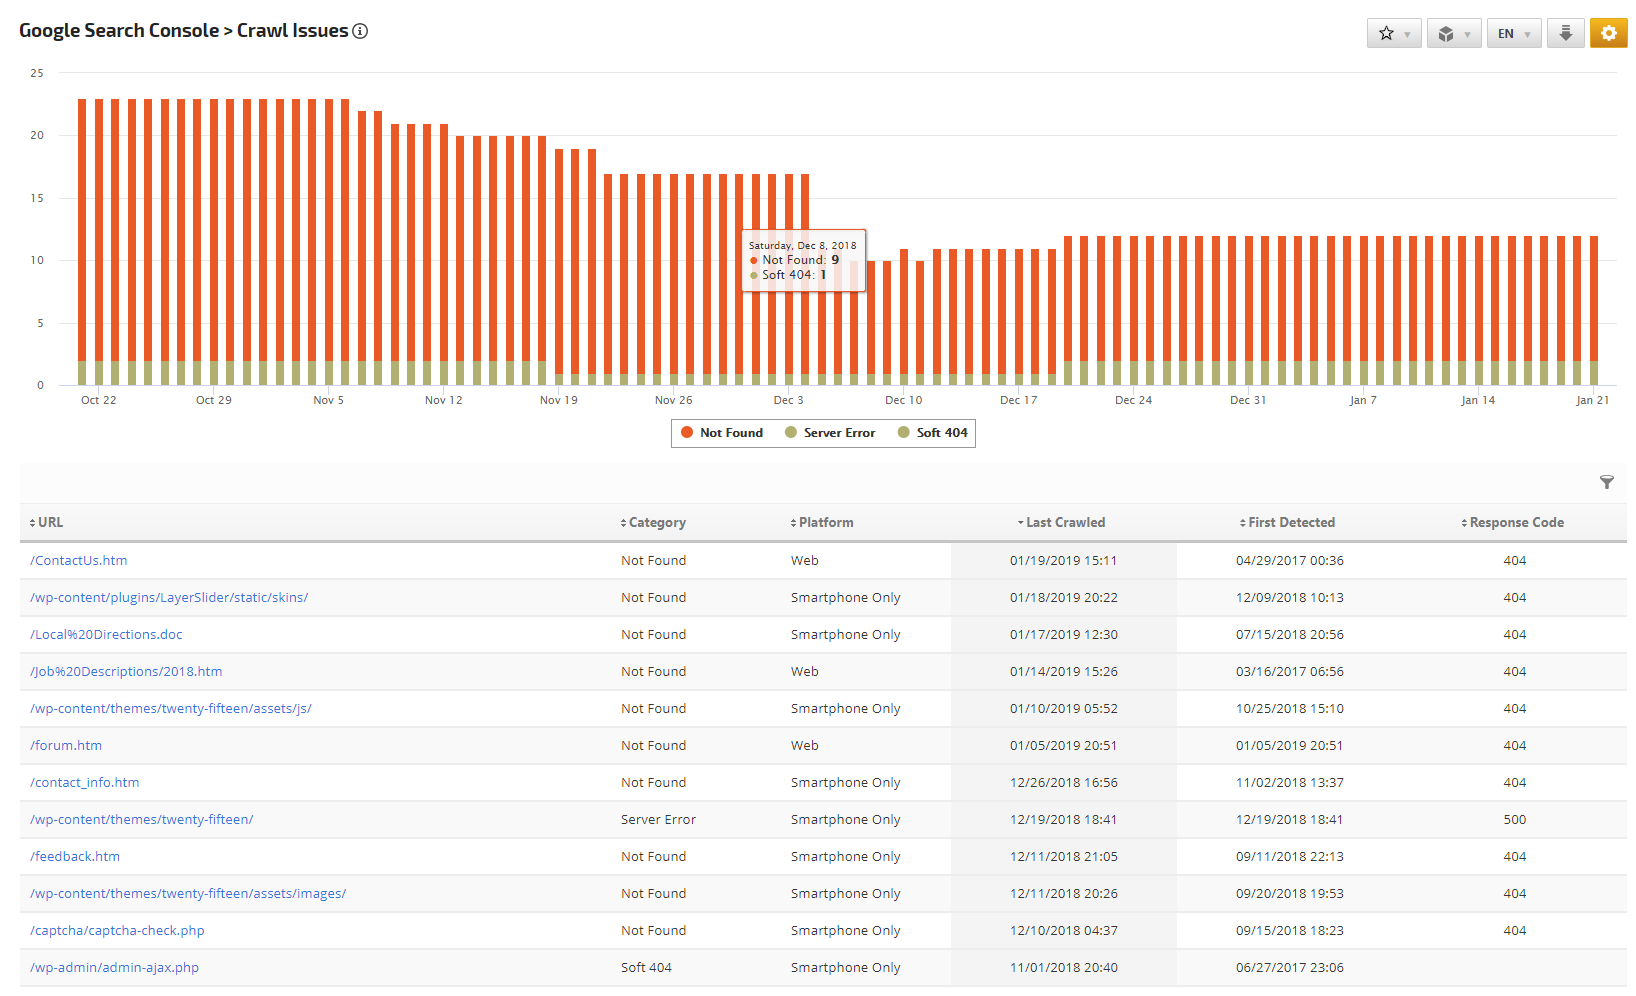Screen dimensions: 1636x996
Task: Sort by Response Code column header
Action: pyautogui.click(x=1514, y=522)
